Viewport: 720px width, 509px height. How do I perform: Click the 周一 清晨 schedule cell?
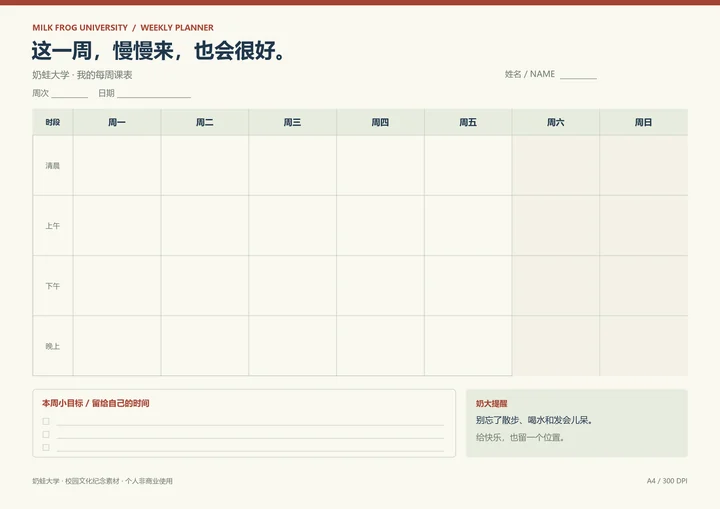pyautogui.click(x=117, y=165)
